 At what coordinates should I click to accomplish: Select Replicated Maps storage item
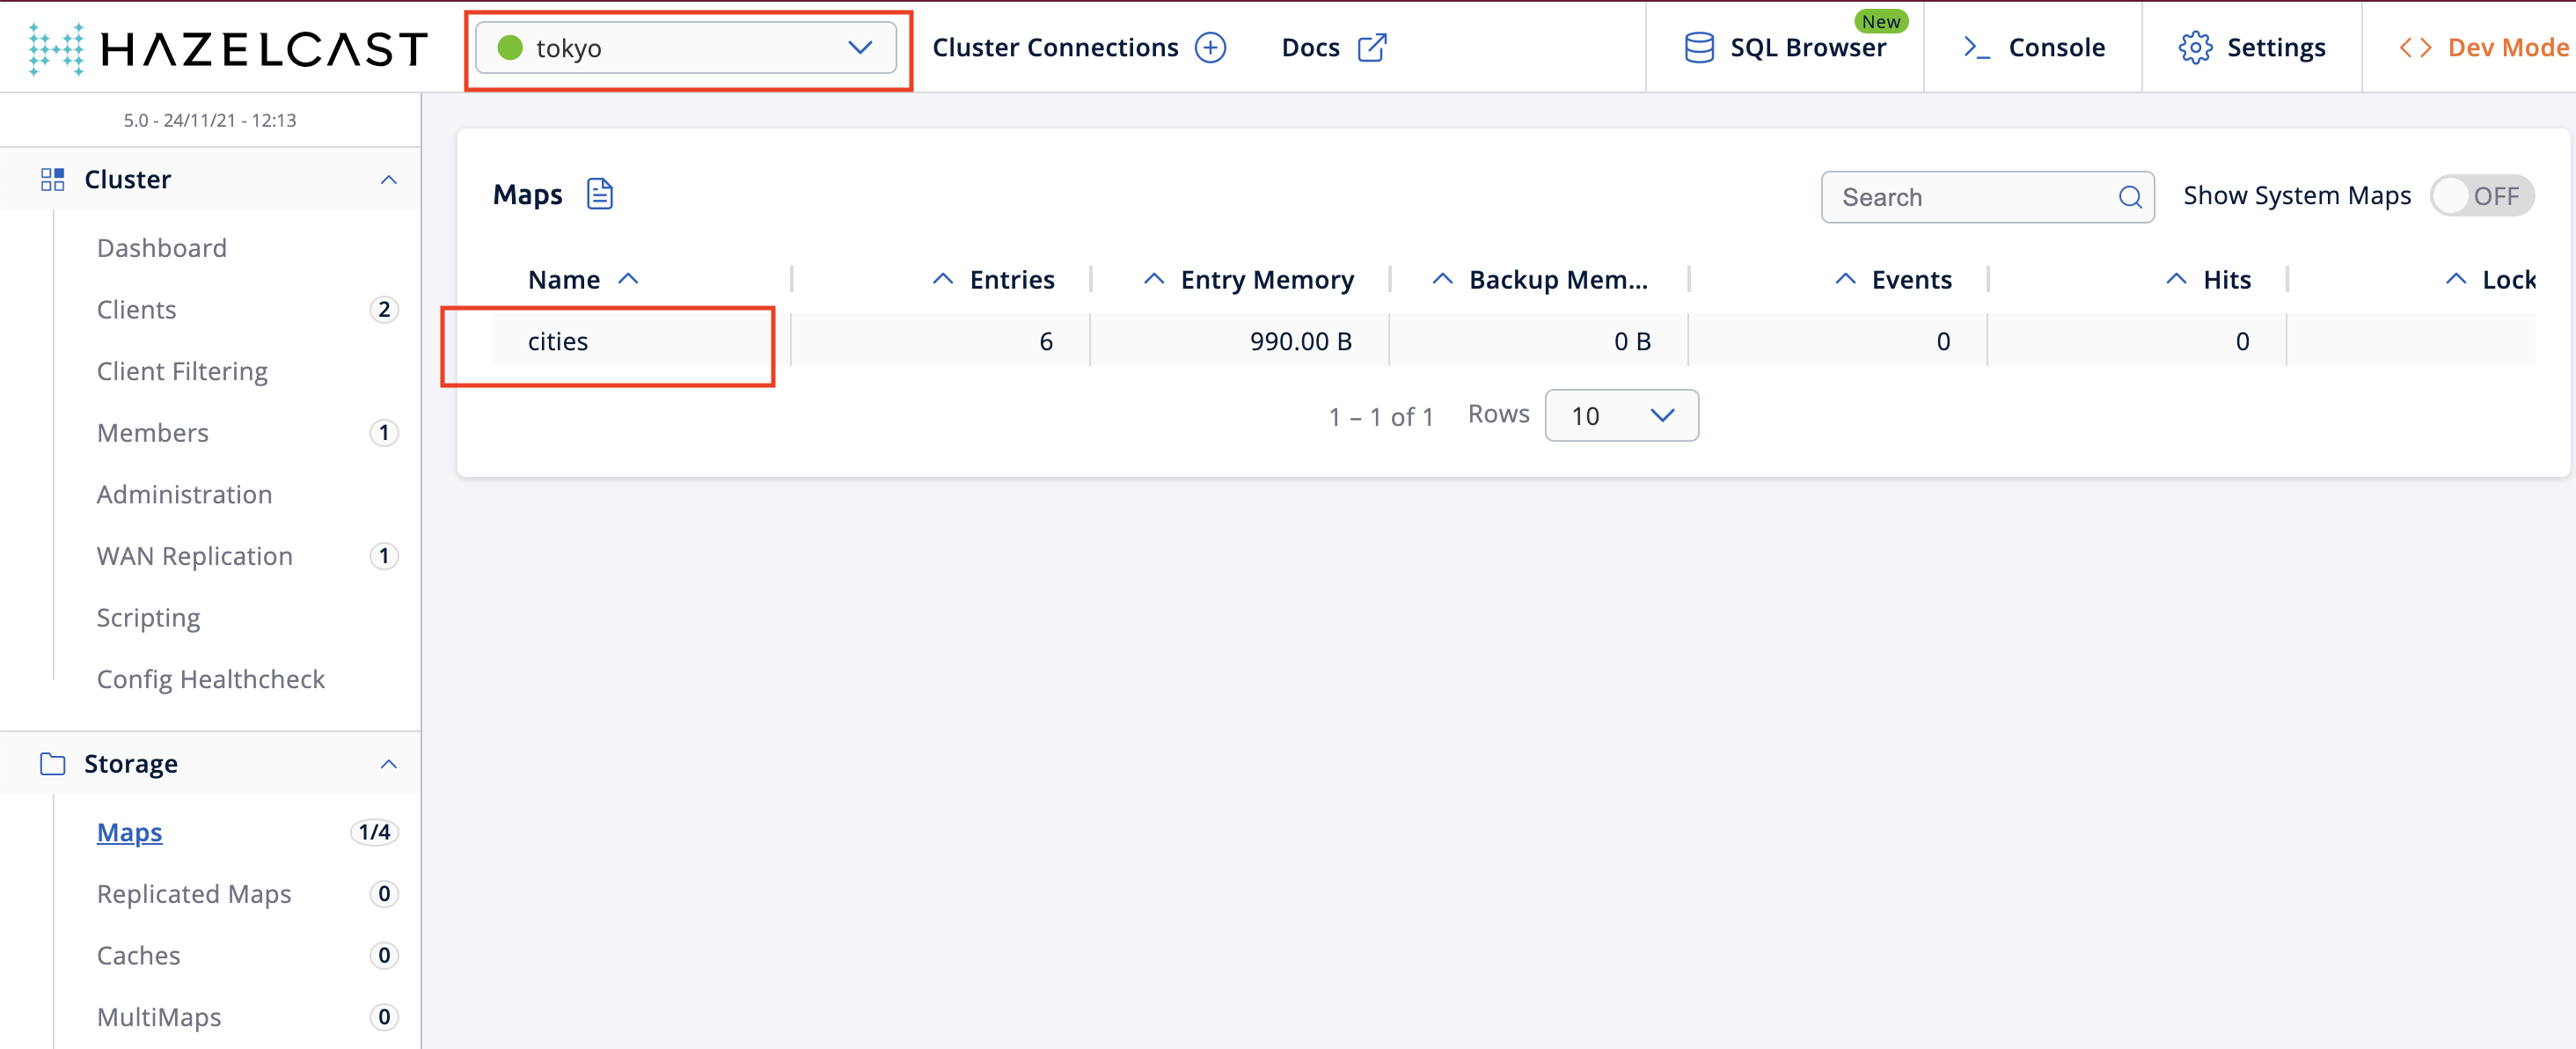[195, 893]
